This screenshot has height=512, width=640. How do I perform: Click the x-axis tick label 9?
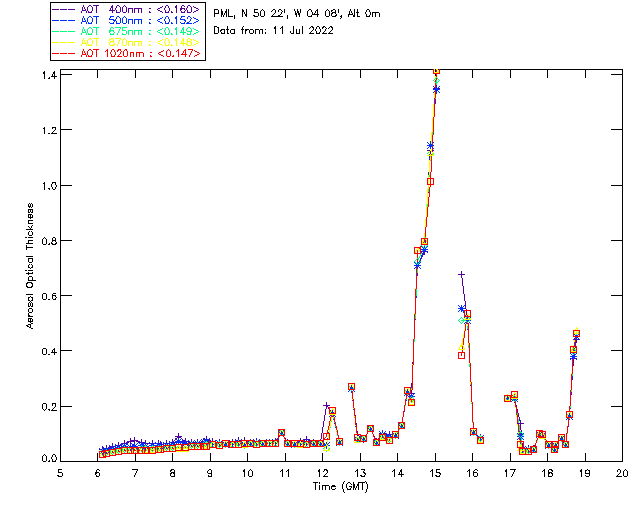pyautogui.click(x=210, y=473)
